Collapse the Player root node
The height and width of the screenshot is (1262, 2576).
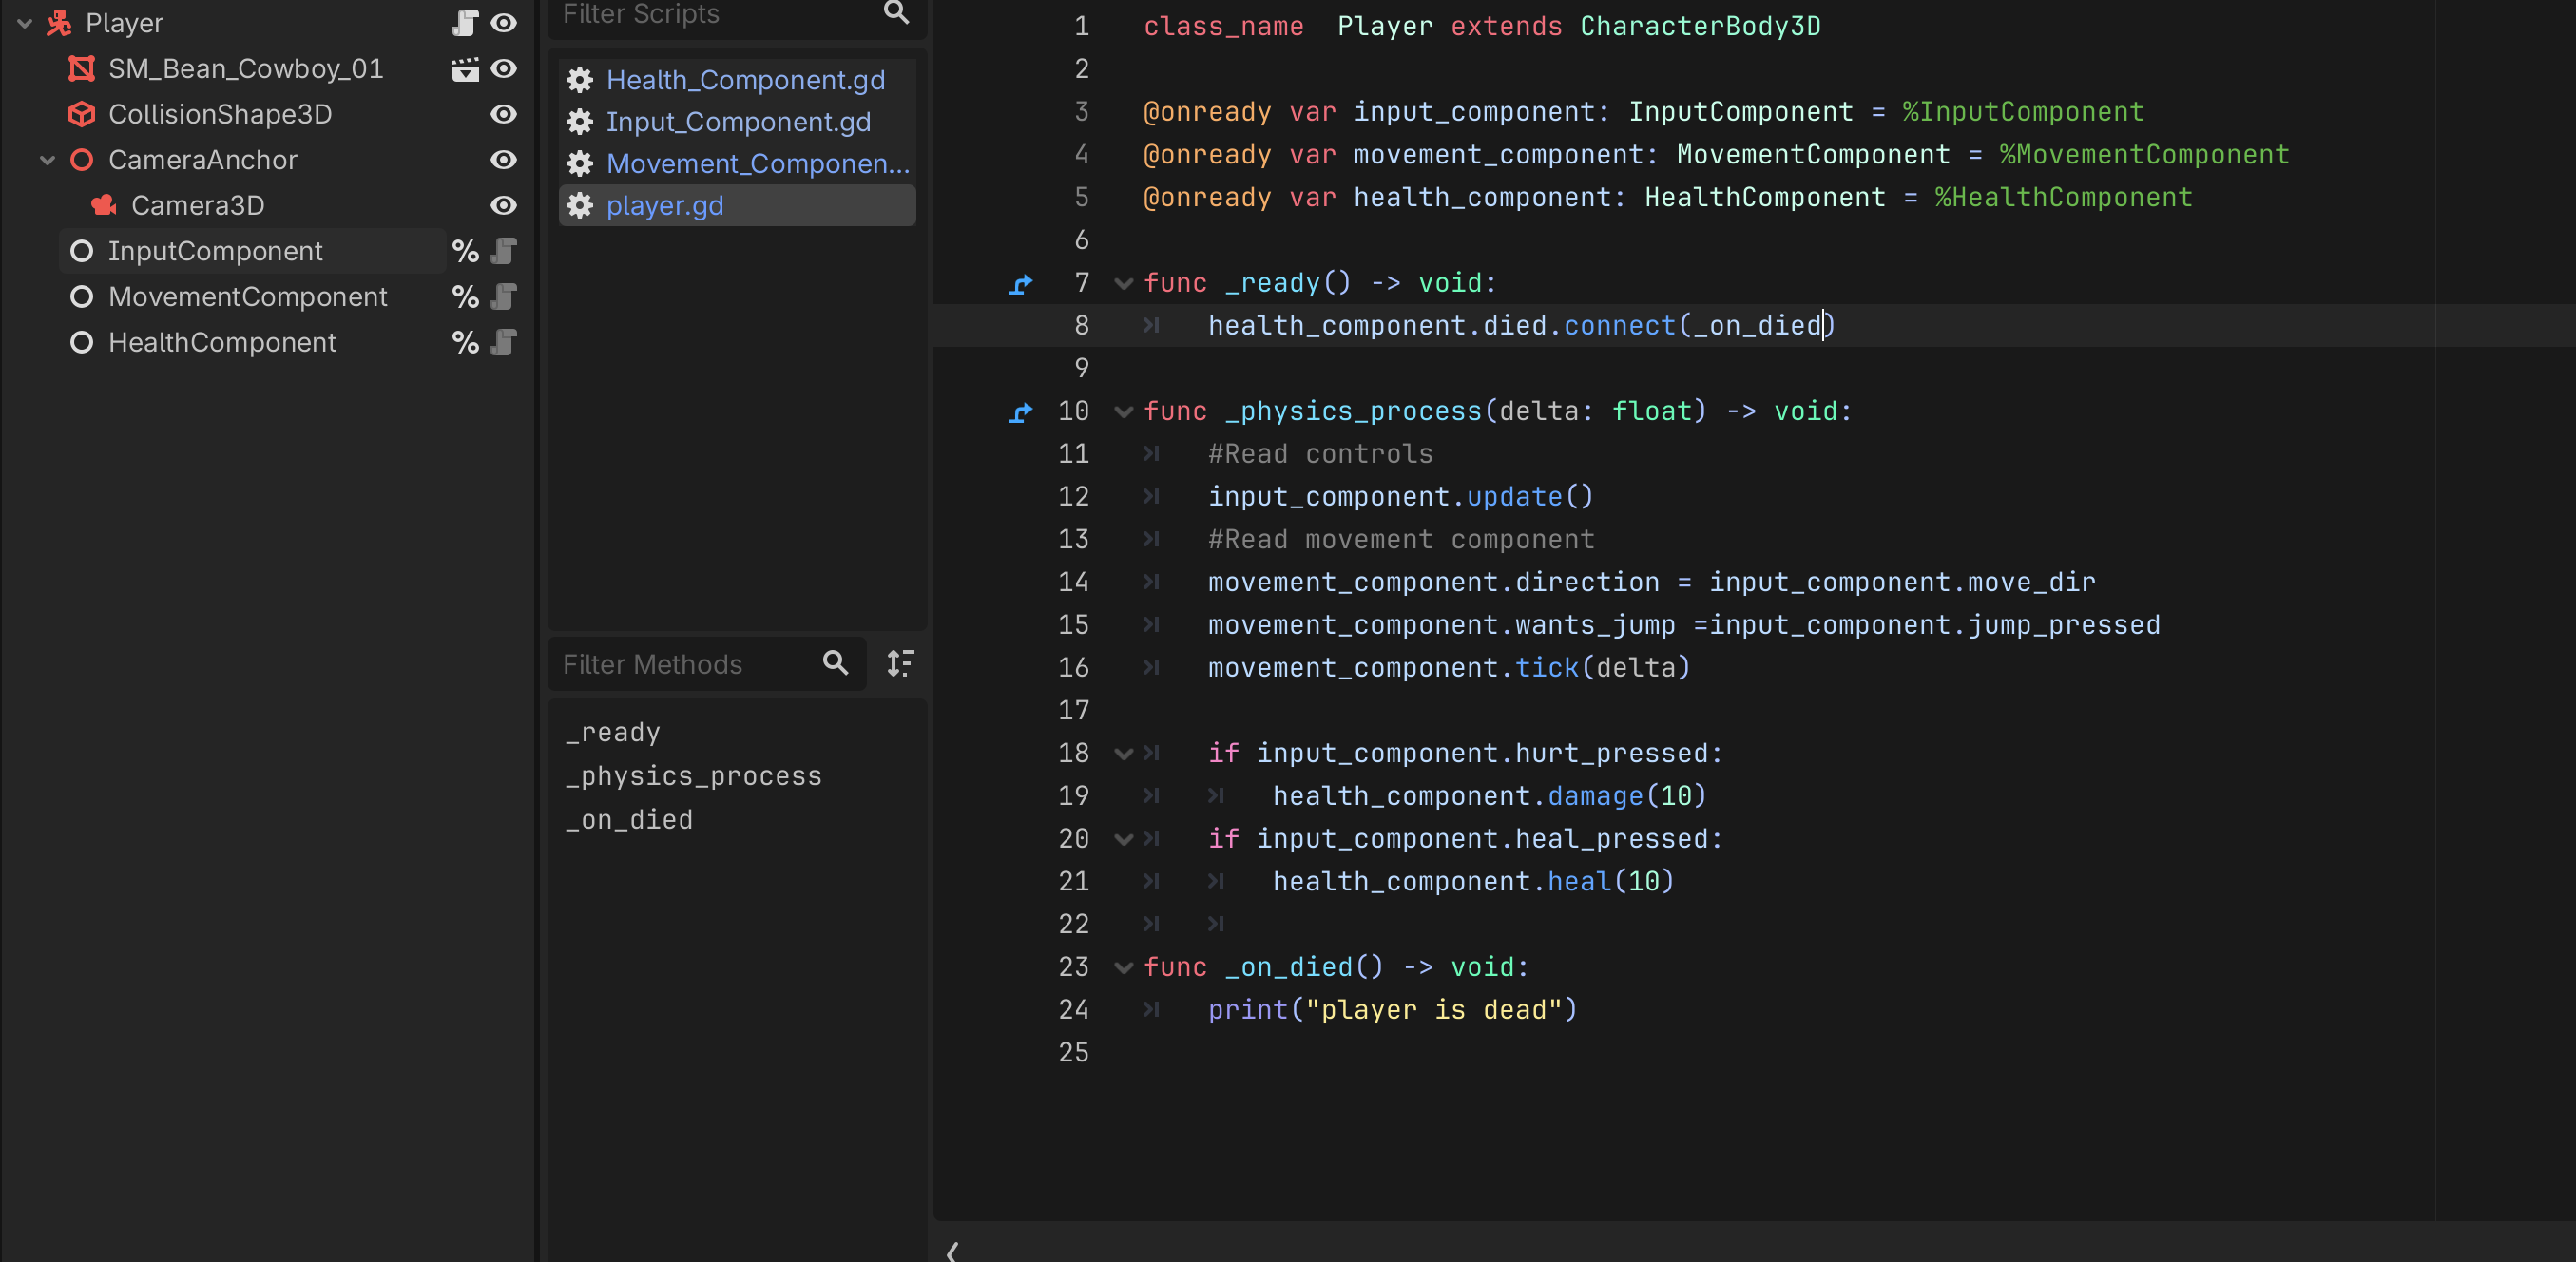pos(25,23)
